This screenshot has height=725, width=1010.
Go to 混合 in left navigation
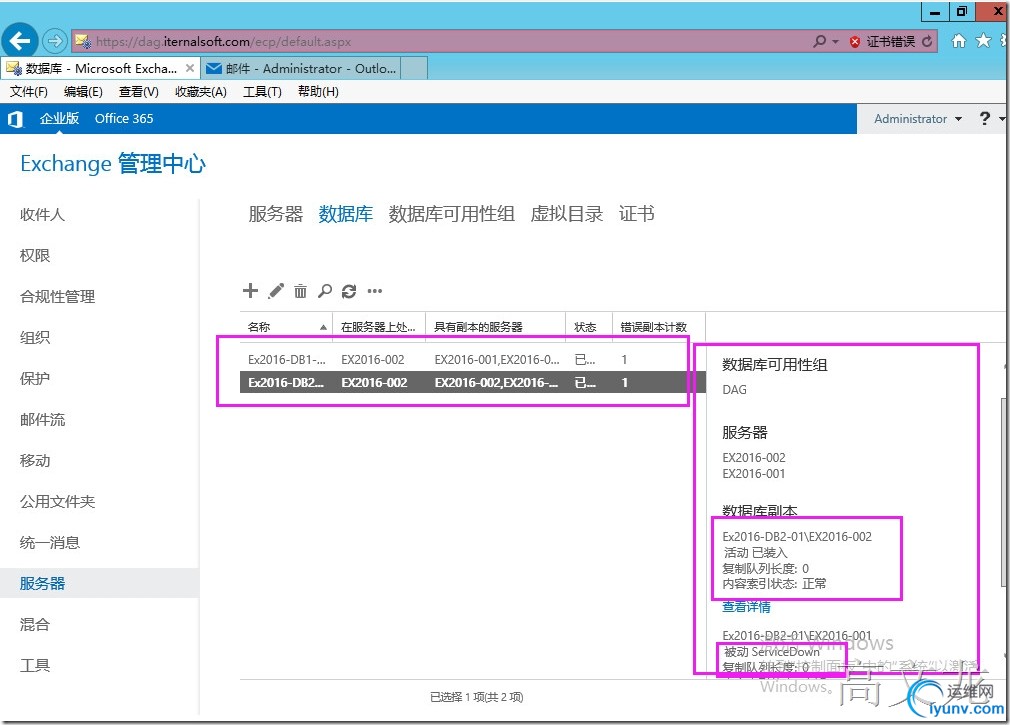tap(35, 625)
